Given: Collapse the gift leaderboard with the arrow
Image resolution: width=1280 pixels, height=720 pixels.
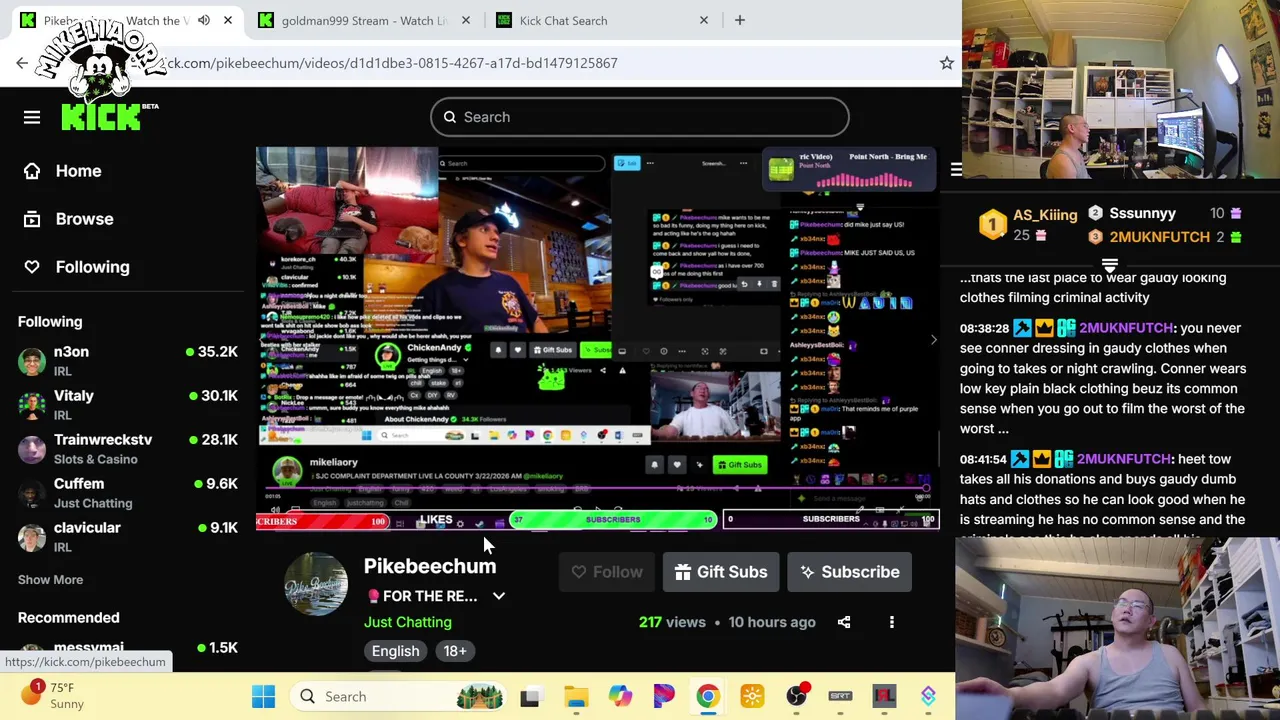Looking at the screenshot, I should tap(1110, 265).
